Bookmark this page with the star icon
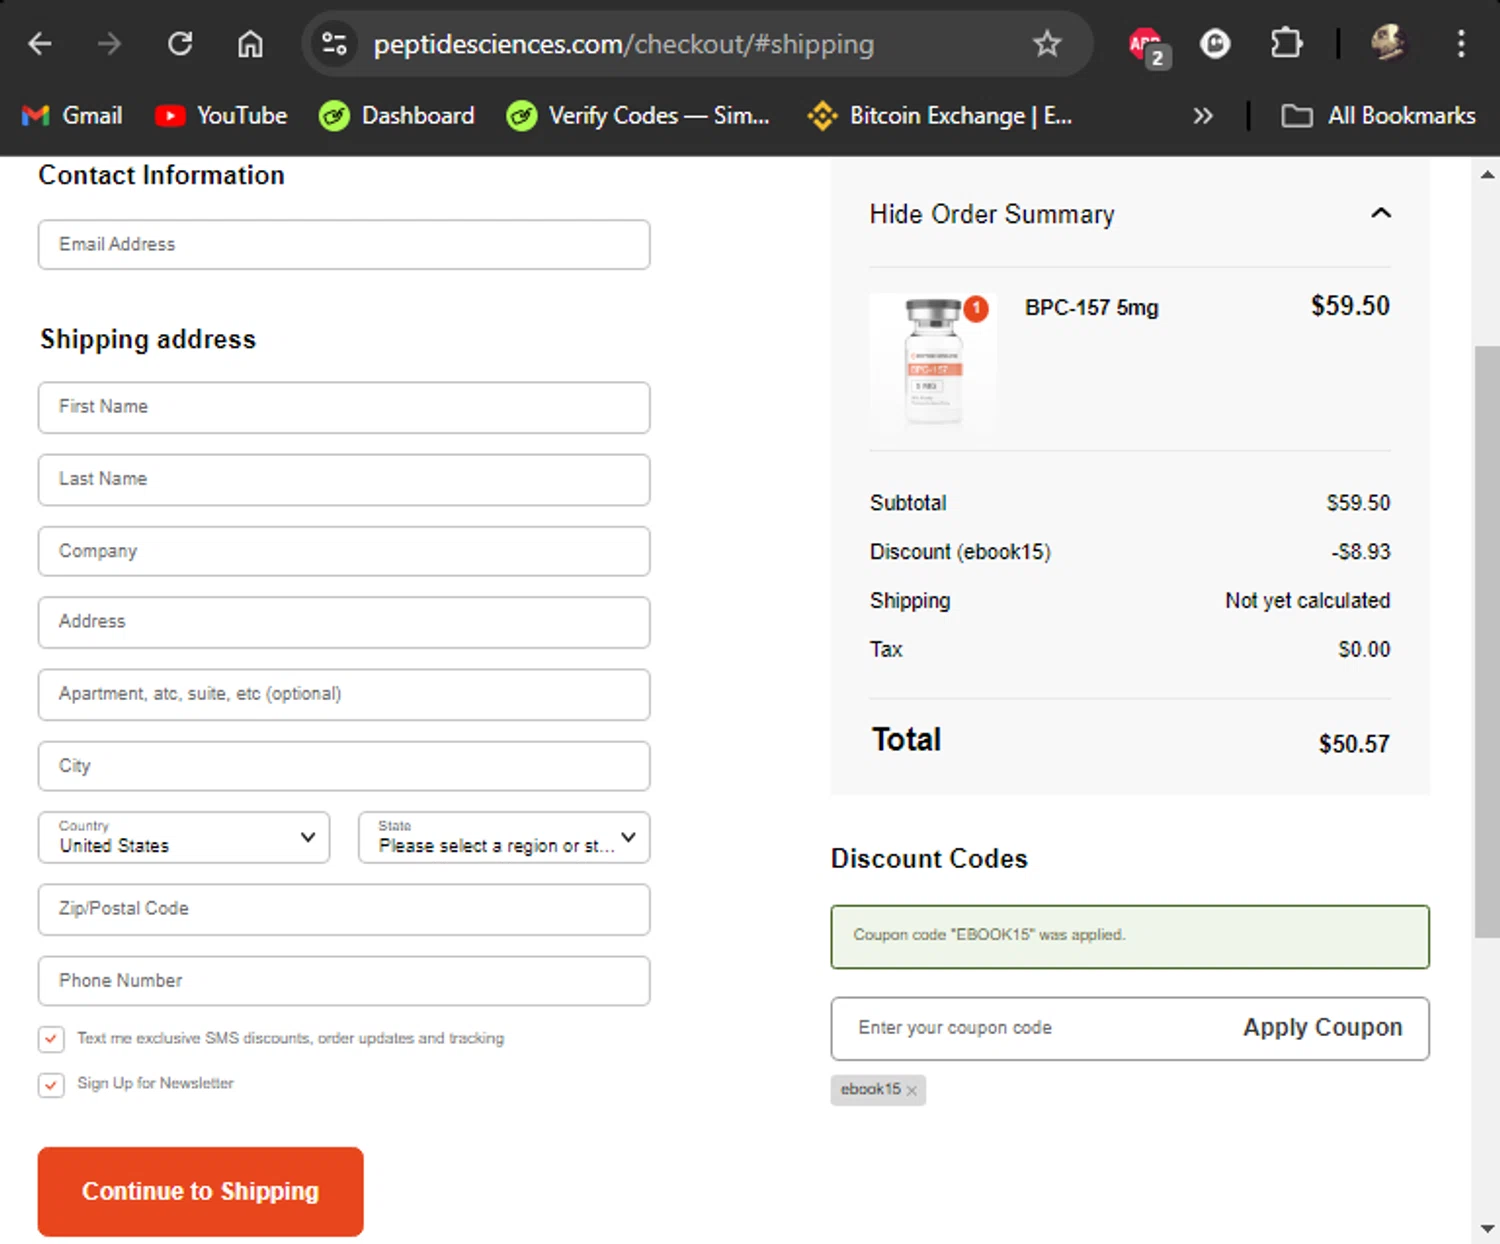The height and width of the screenshot is (1244, 1500). point(1047,44)
